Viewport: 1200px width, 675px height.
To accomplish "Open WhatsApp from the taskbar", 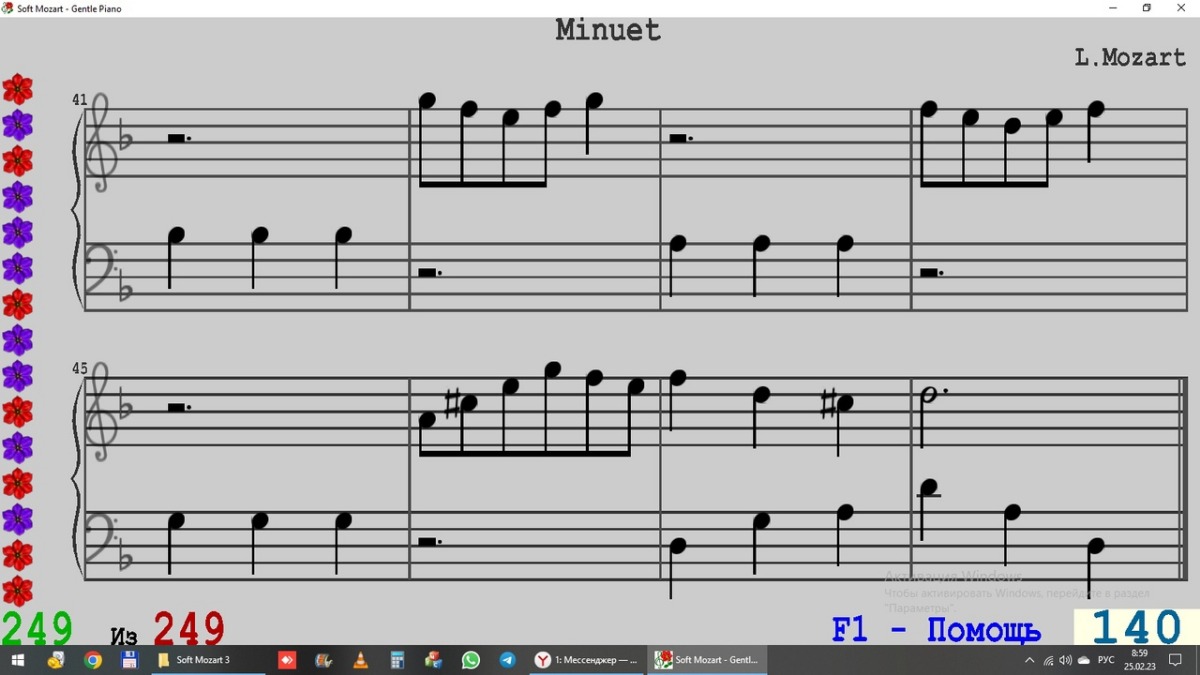I will 471,660.
